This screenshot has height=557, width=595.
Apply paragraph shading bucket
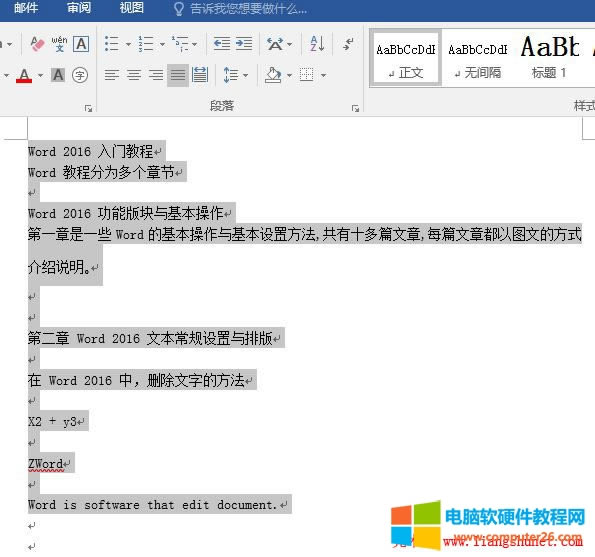click(x=273, y=75)
